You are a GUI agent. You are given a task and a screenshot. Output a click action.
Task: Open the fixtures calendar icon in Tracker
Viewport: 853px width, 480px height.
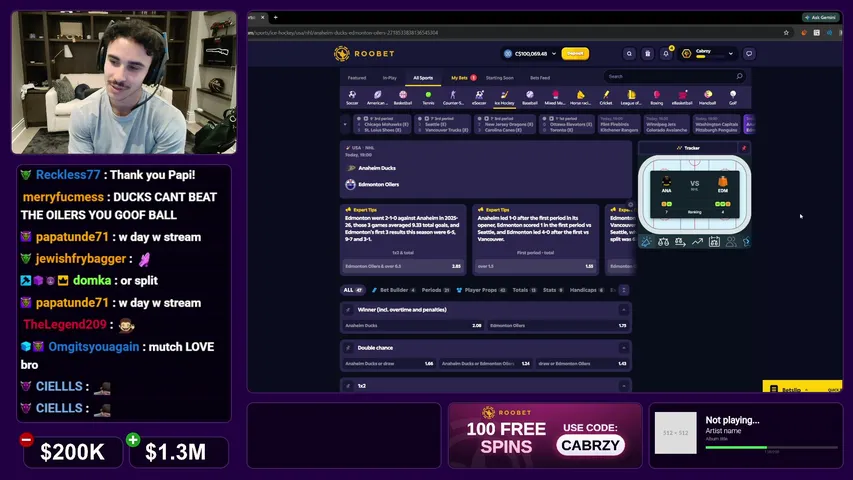point(714,242)
